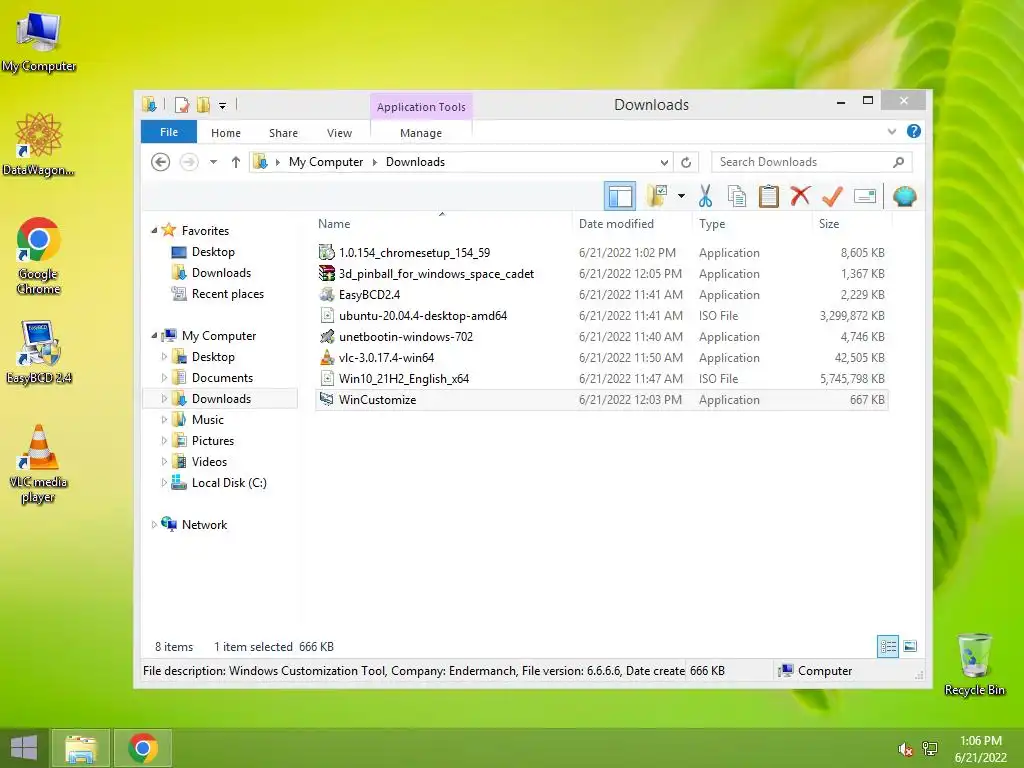The height and width of the screenshot is (768, 1024).
Task: Collapse the Favorites tree group
Action: (154, 231)
